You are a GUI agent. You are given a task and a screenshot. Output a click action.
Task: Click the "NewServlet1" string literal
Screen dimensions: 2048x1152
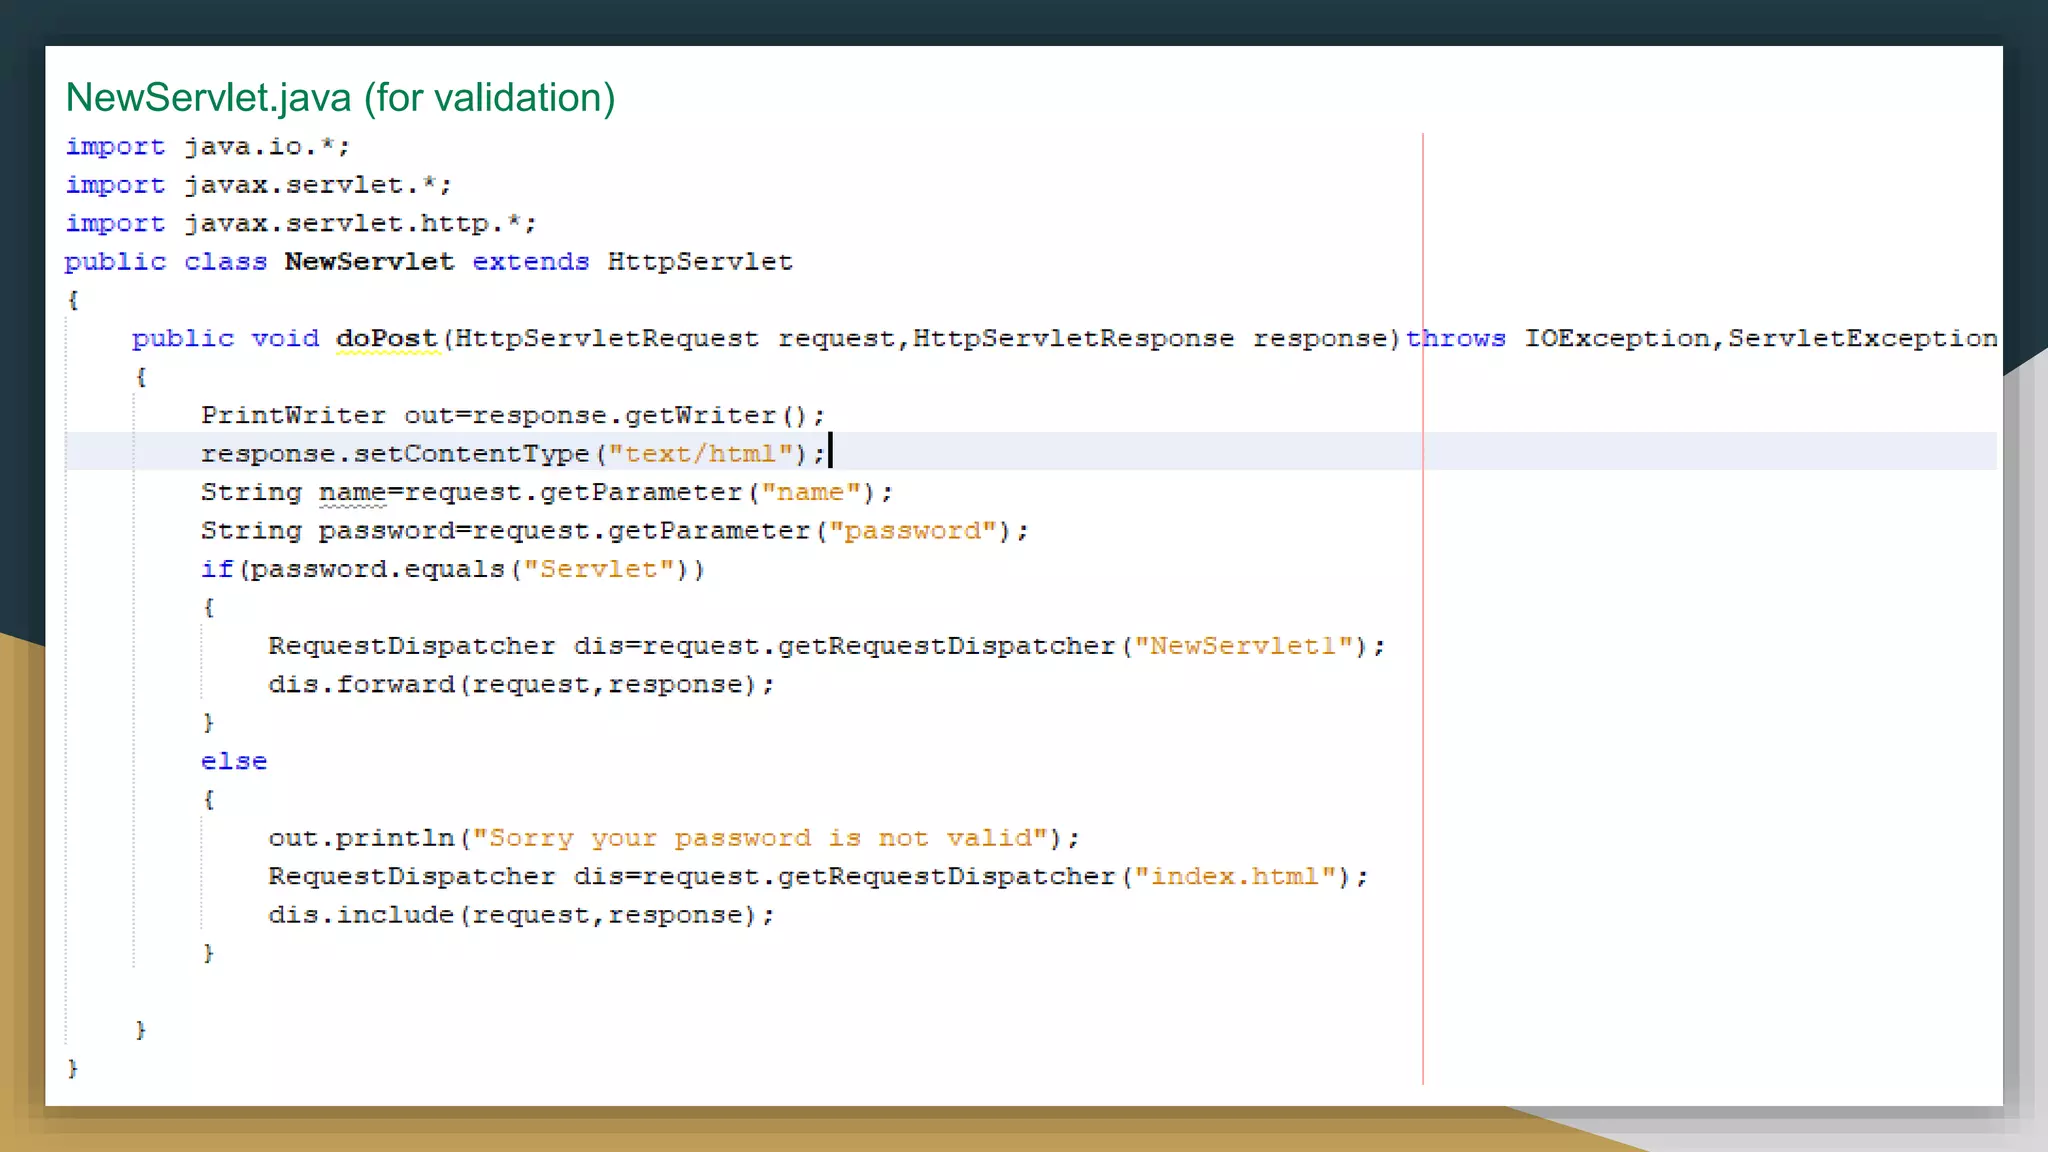1244,646
